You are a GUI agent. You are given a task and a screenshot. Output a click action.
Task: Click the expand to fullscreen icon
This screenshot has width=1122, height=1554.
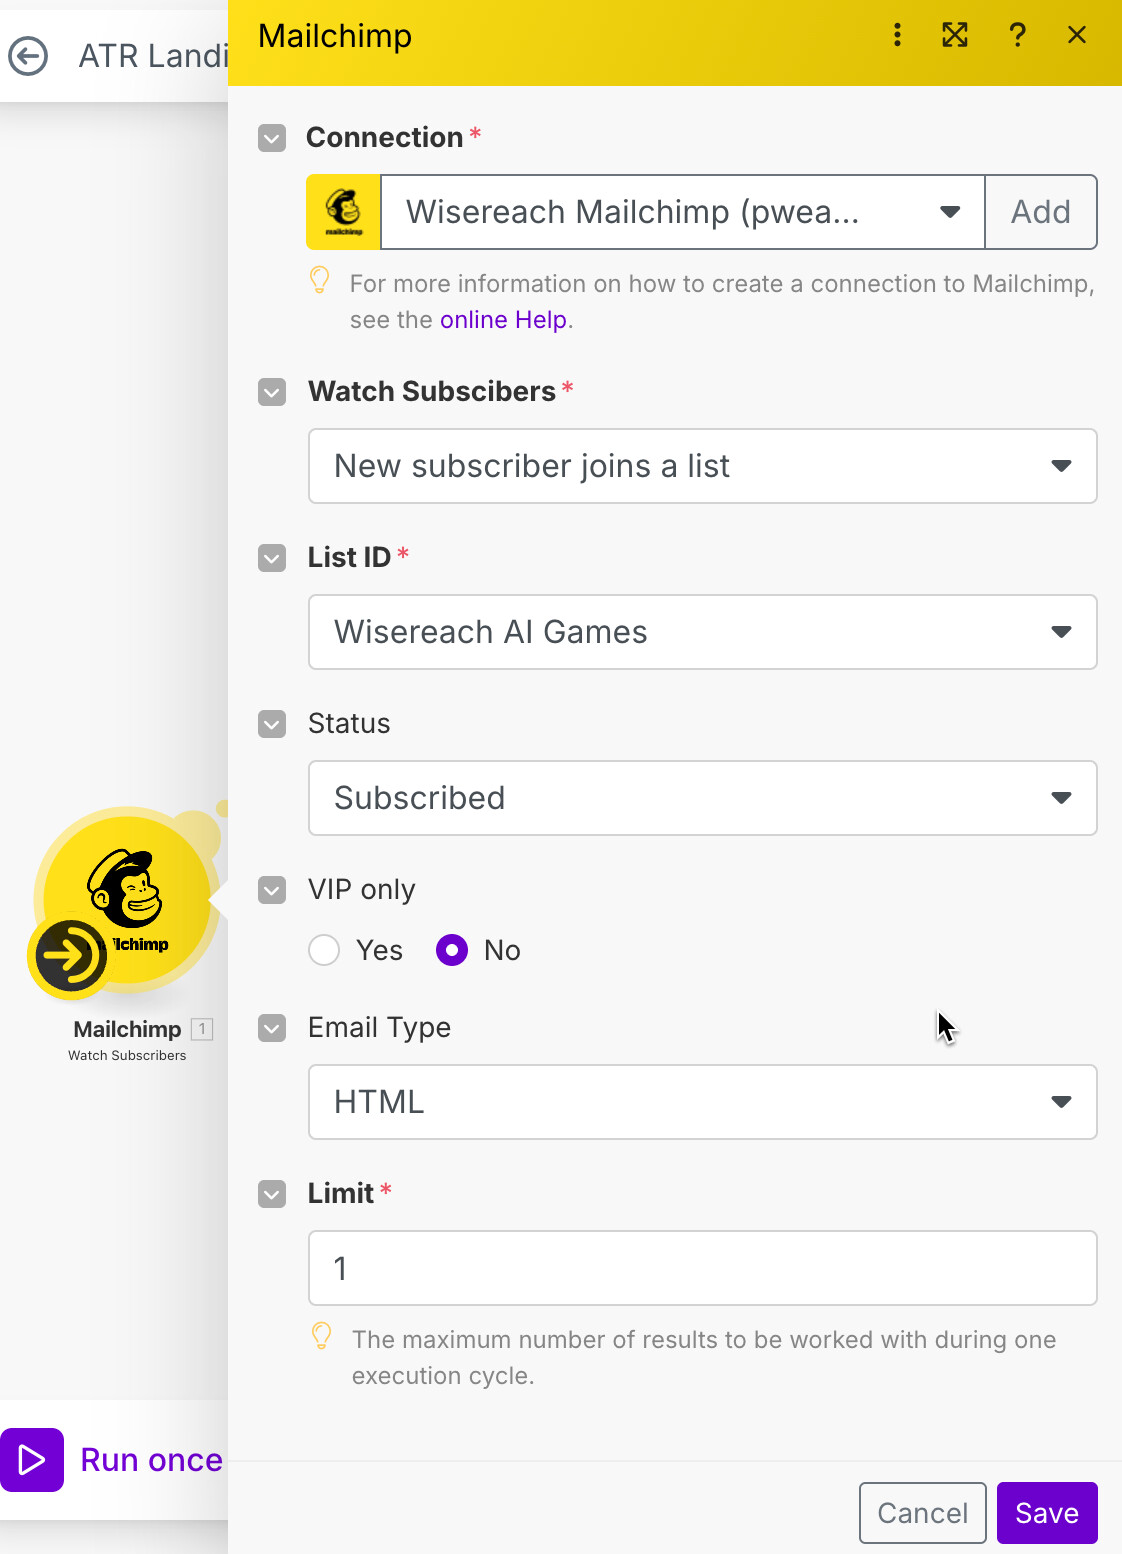(x=955, y=35)
